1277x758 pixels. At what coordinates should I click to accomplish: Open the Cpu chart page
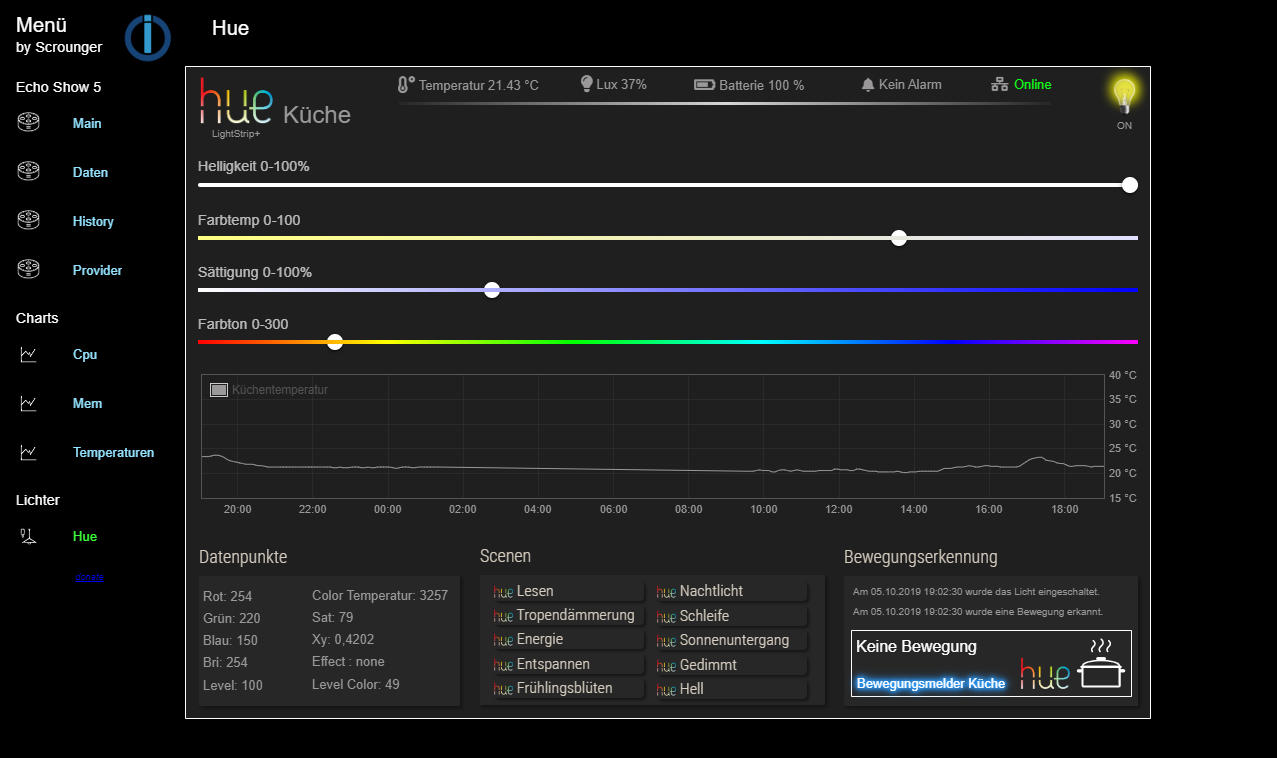click(x=85, y=354)
